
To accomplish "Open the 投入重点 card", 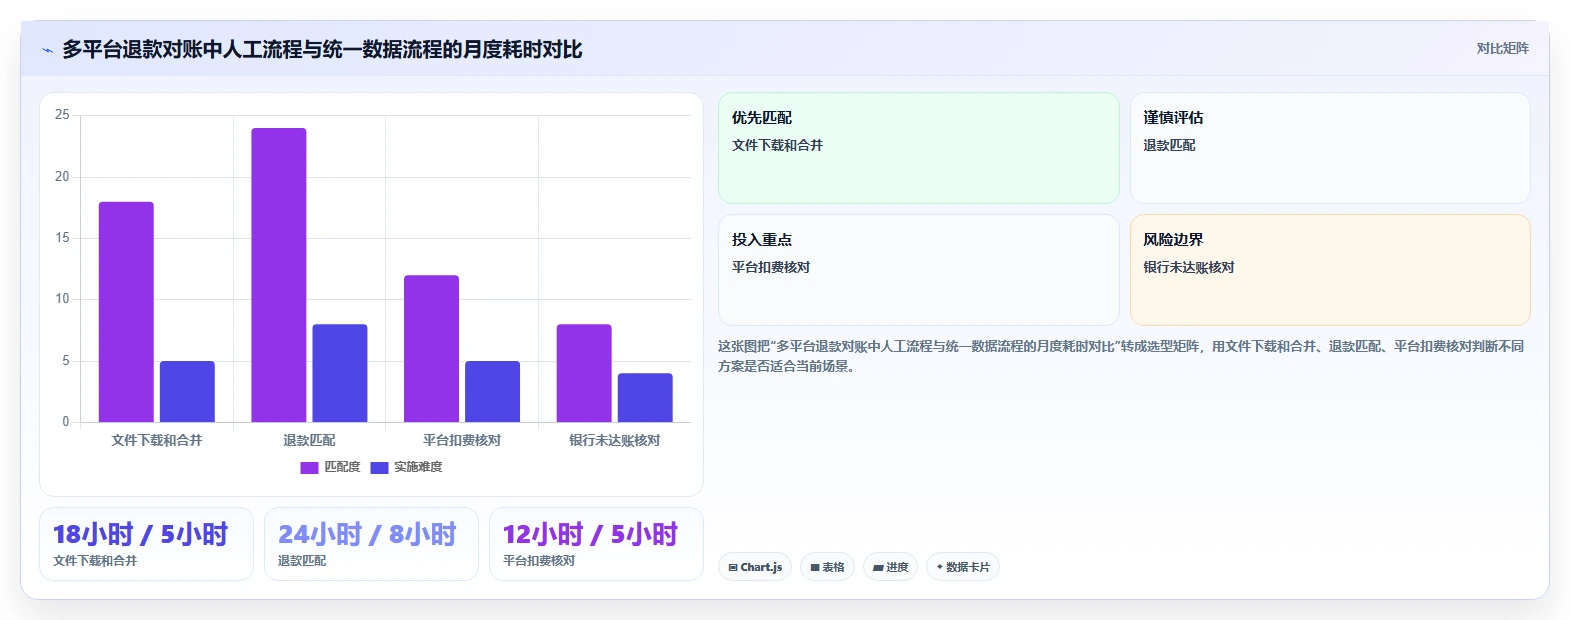I will click(x=918, y=270).
